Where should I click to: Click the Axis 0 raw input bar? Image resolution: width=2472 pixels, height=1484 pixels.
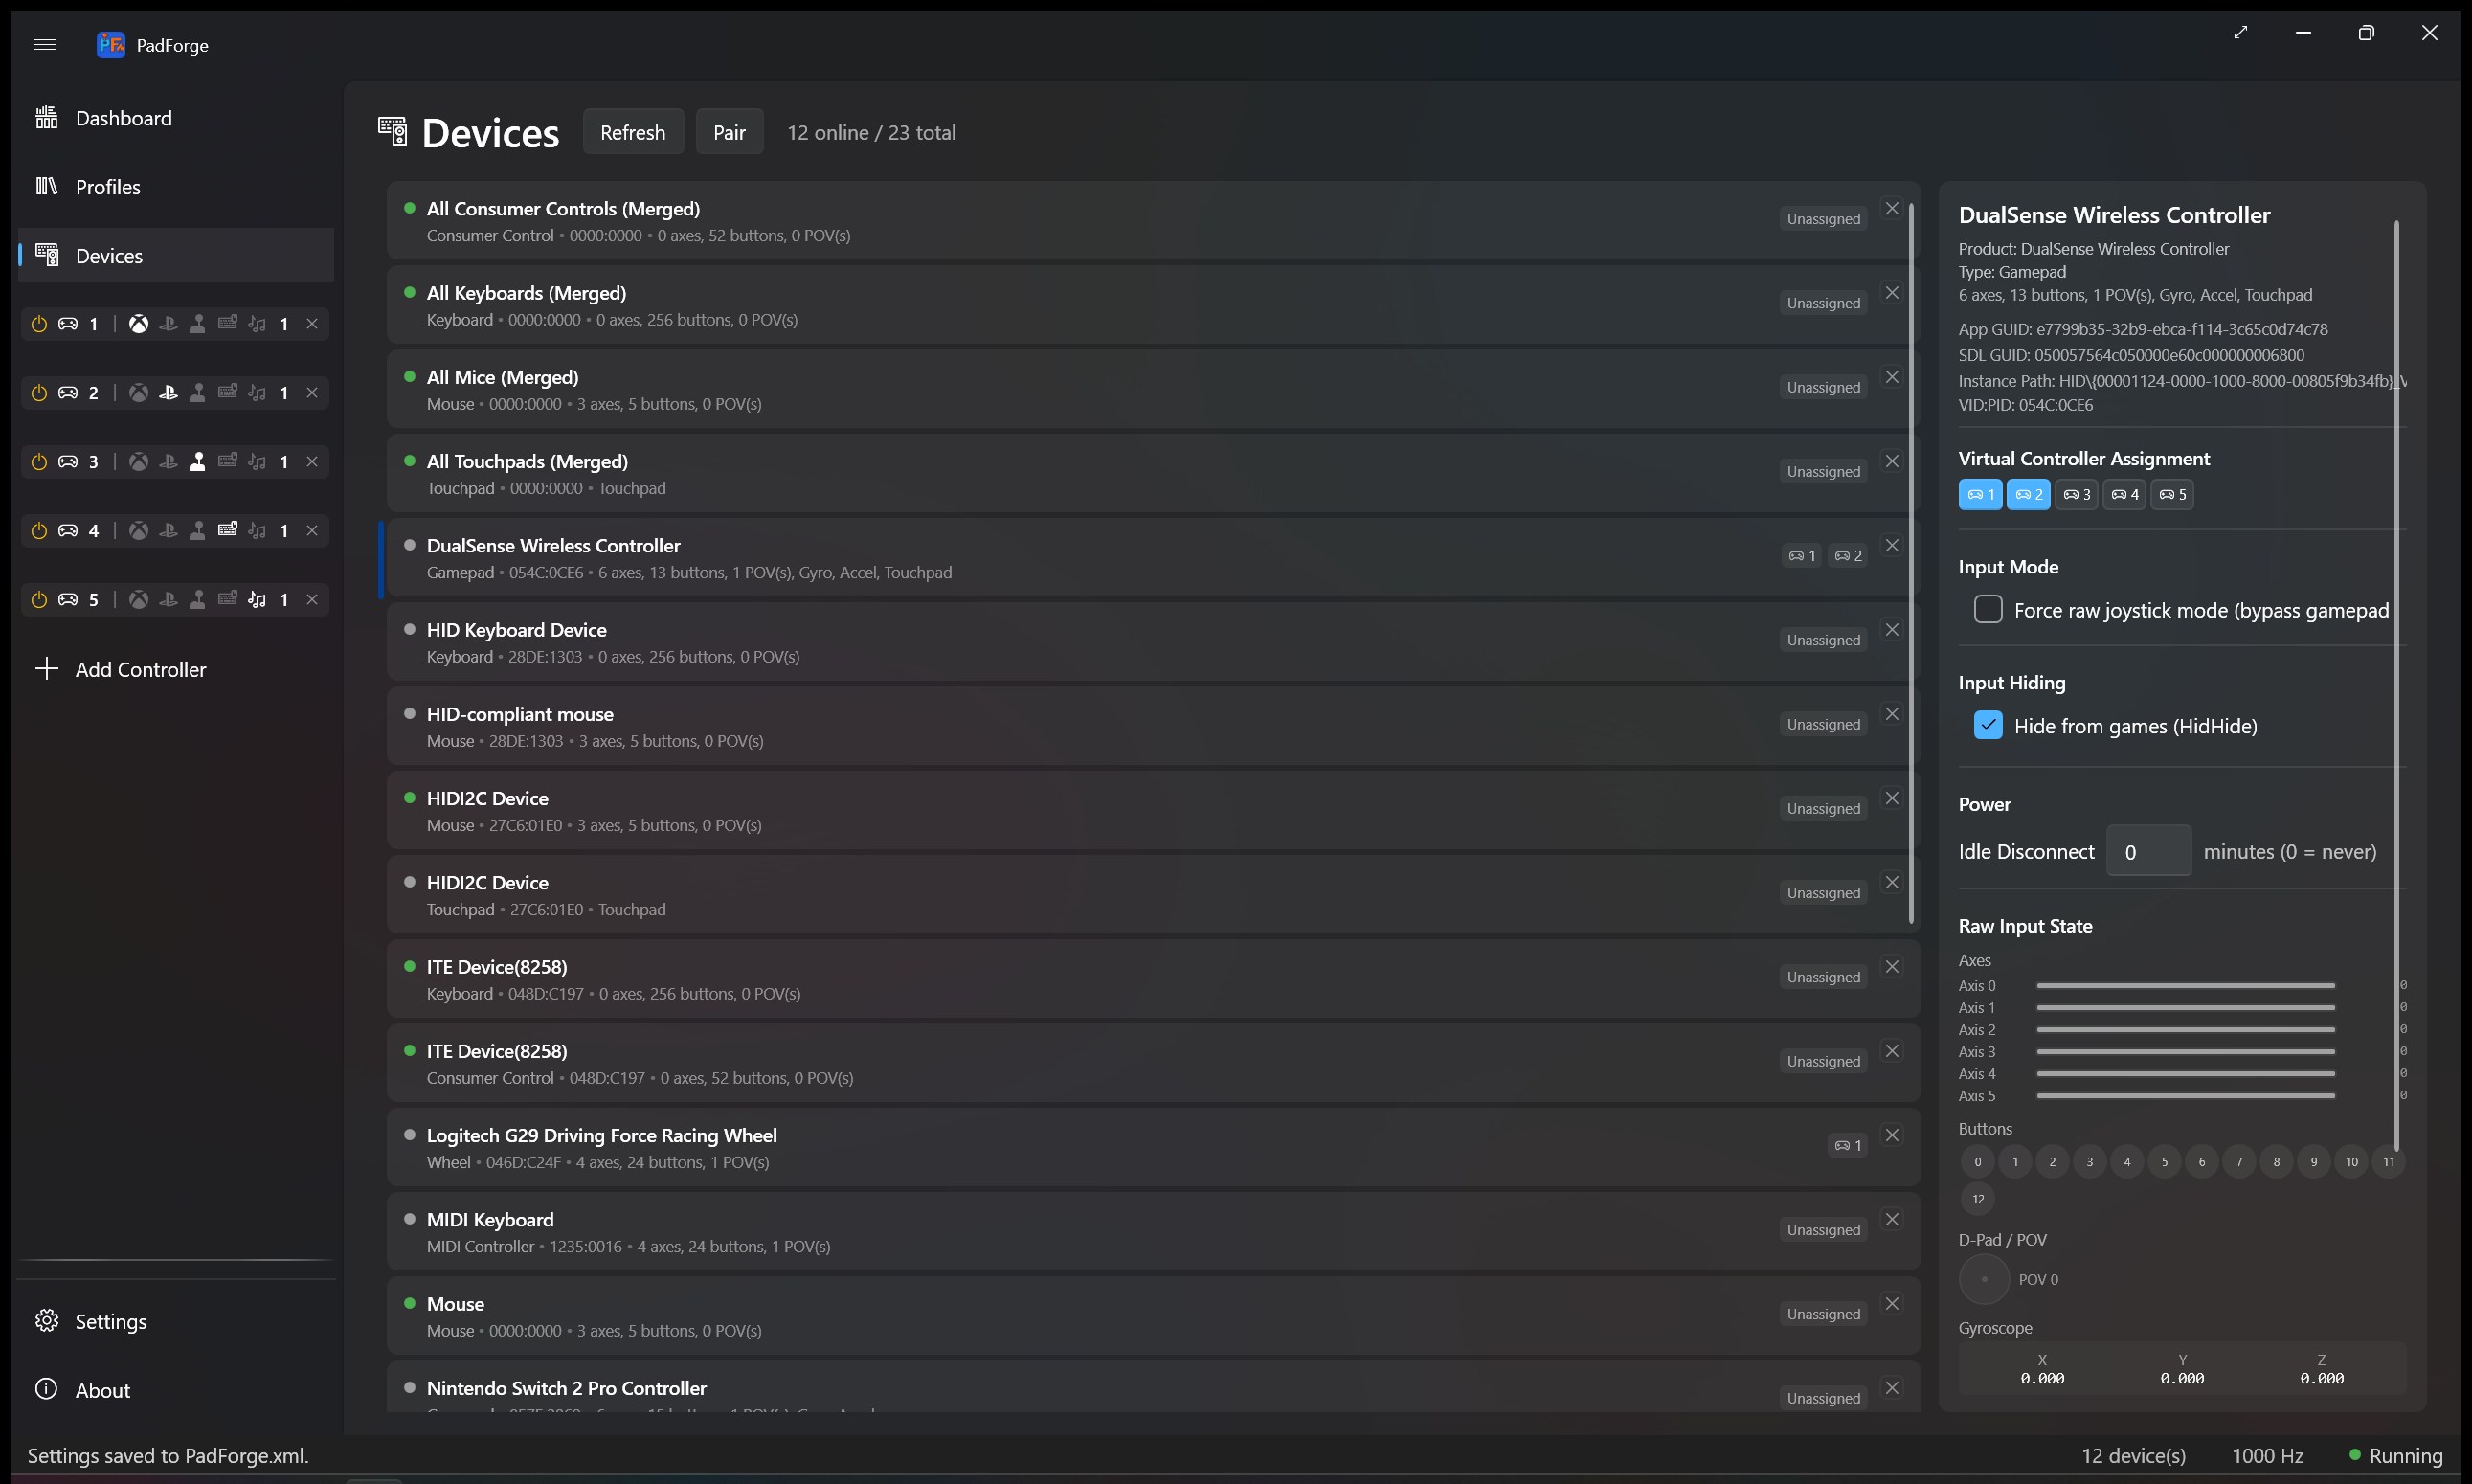pos(2185,985)
